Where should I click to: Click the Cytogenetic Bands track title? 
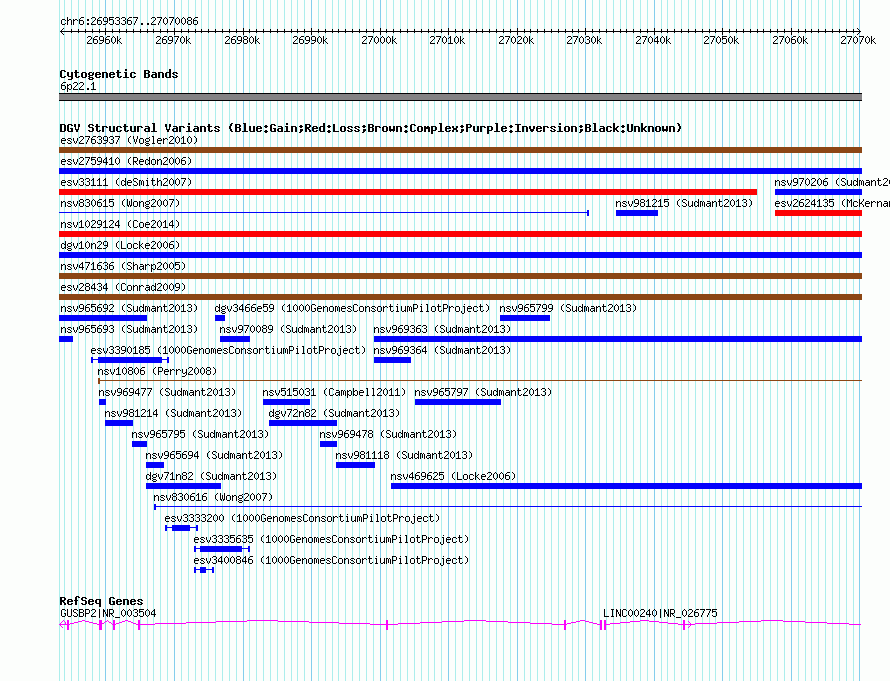tap(119, 74)
